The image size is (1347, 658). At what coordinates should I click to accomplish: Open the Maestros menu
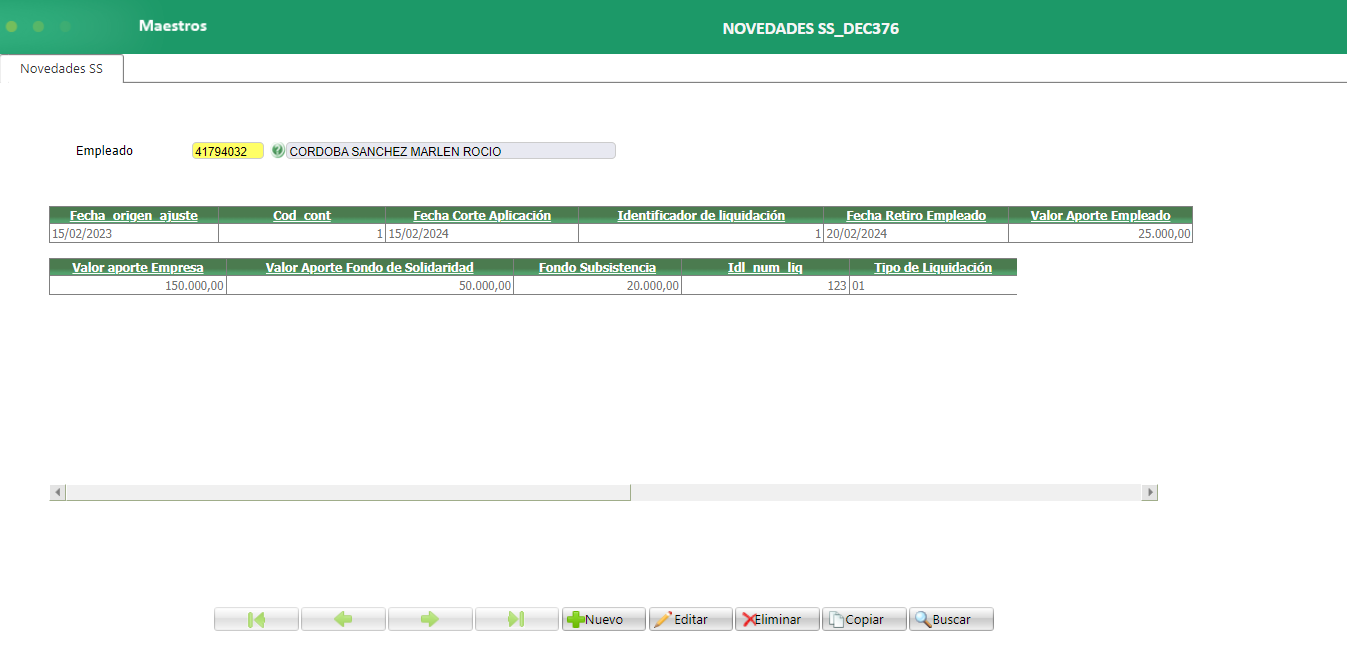[173, 25]
